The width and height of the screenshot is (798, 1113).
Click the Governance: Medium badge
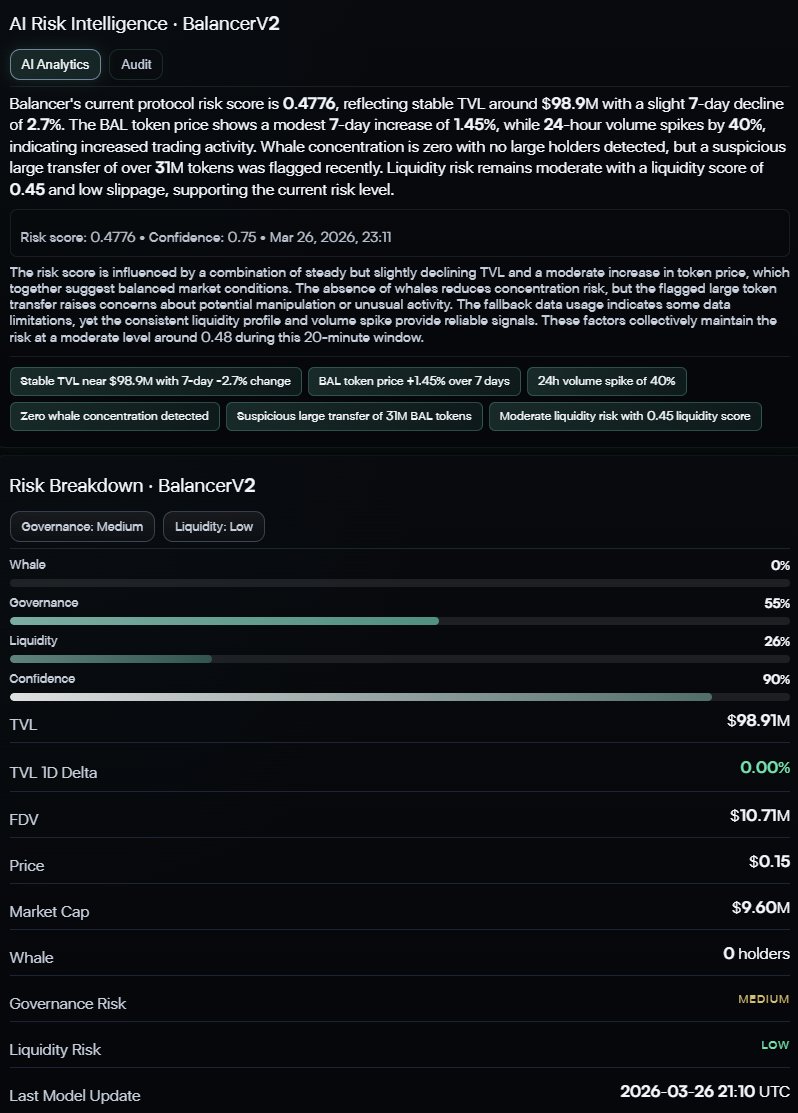point(82,527)
